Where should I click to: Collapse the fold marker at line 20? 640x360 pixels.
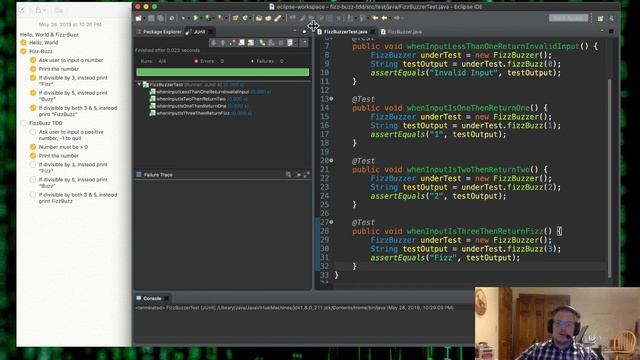click(331, 160)
